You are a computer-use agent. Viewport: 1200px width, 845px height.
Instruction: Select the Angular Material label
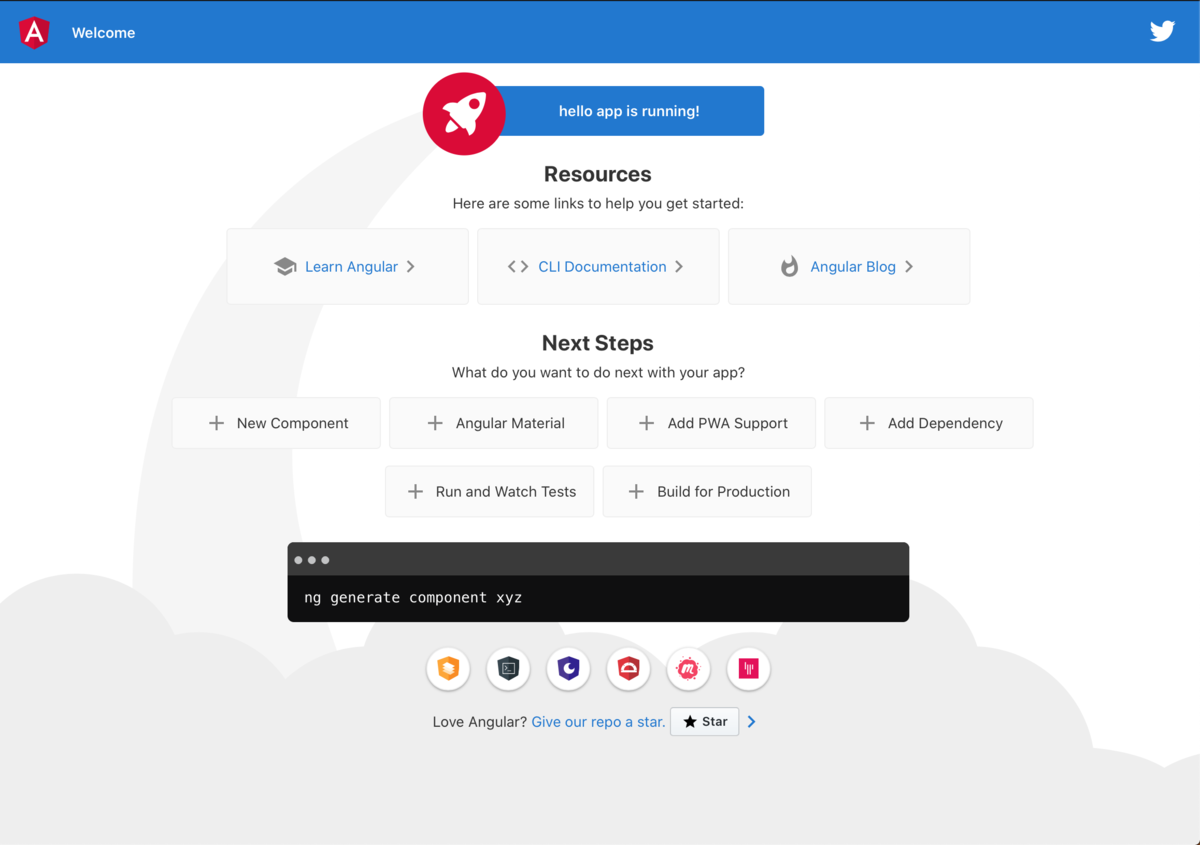click(x=510, y=423)
